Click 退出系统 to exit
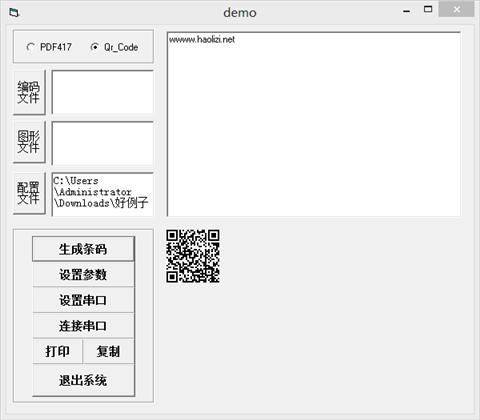The image size is (480, 420). [83, 380]
